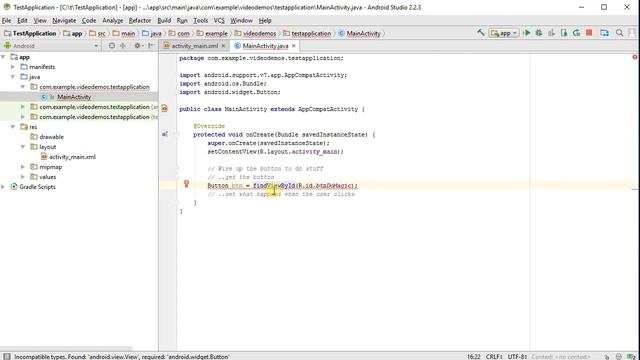Click TestApplication breadcrumb
This screenshot has width=640, height=360.
coord(30,33)
